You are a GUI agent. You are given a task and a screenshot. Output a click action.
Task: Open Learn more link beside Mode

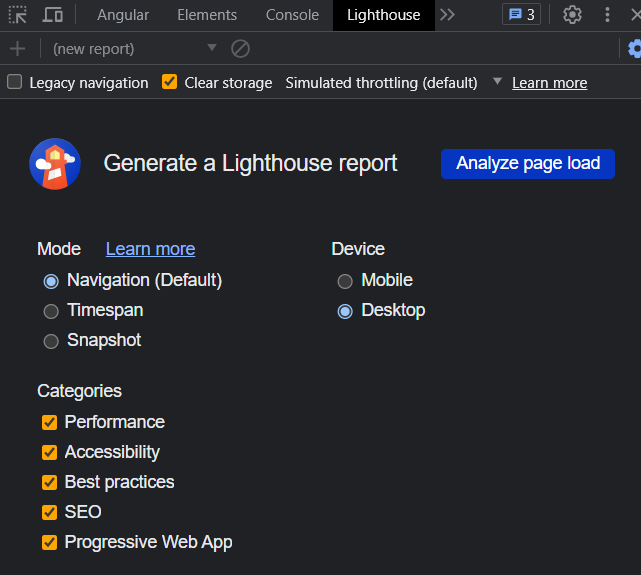150,249
